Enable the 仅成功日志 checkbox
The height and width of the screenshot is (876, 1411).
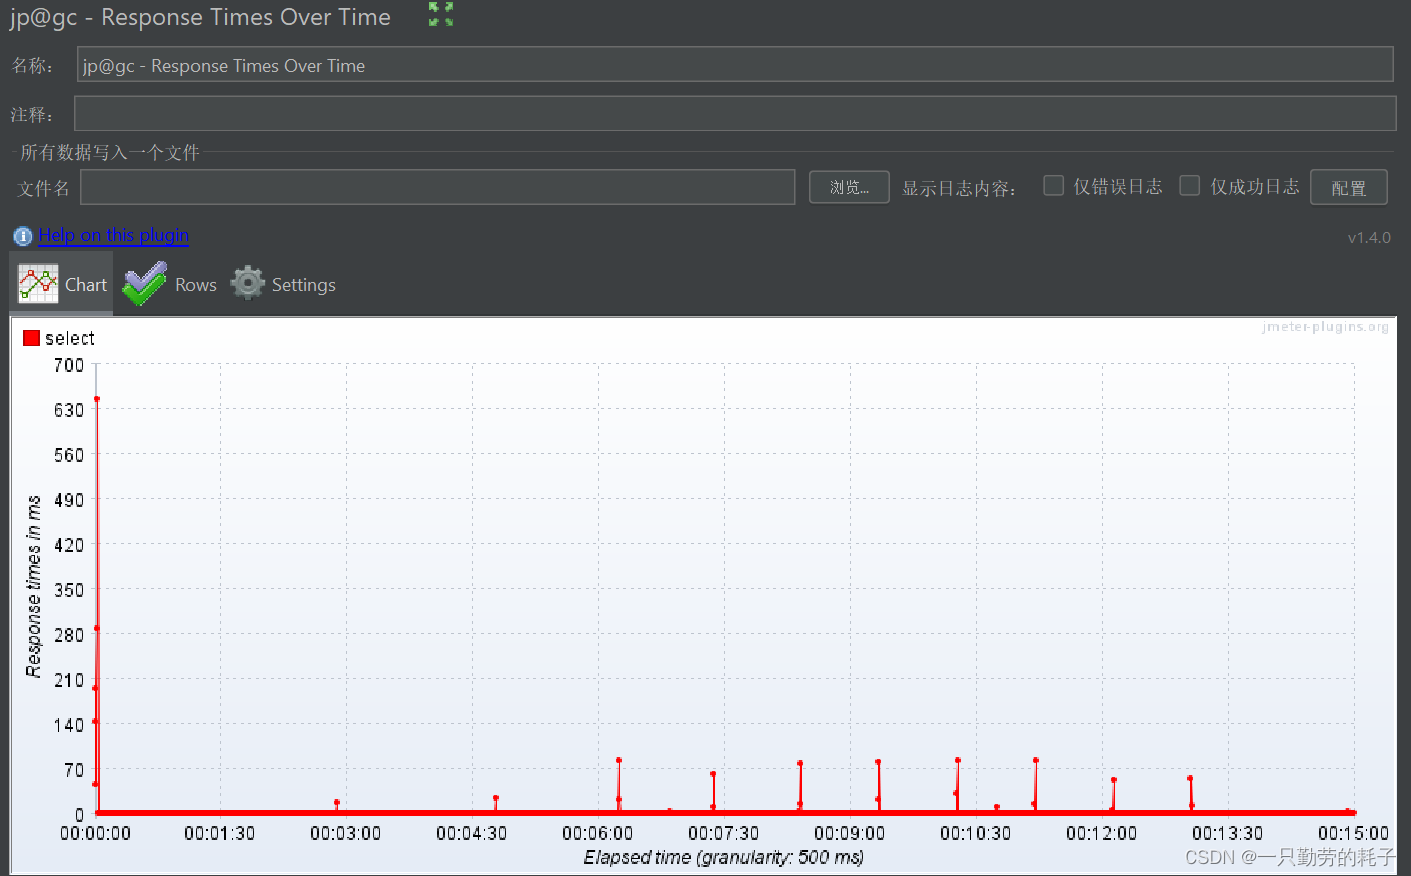pos(1190,185)
